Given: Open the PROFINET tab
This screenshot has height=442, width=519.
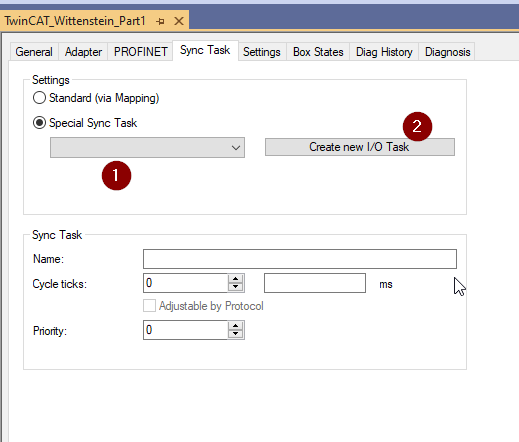Looking at the screenshot, I should [140, 52].
